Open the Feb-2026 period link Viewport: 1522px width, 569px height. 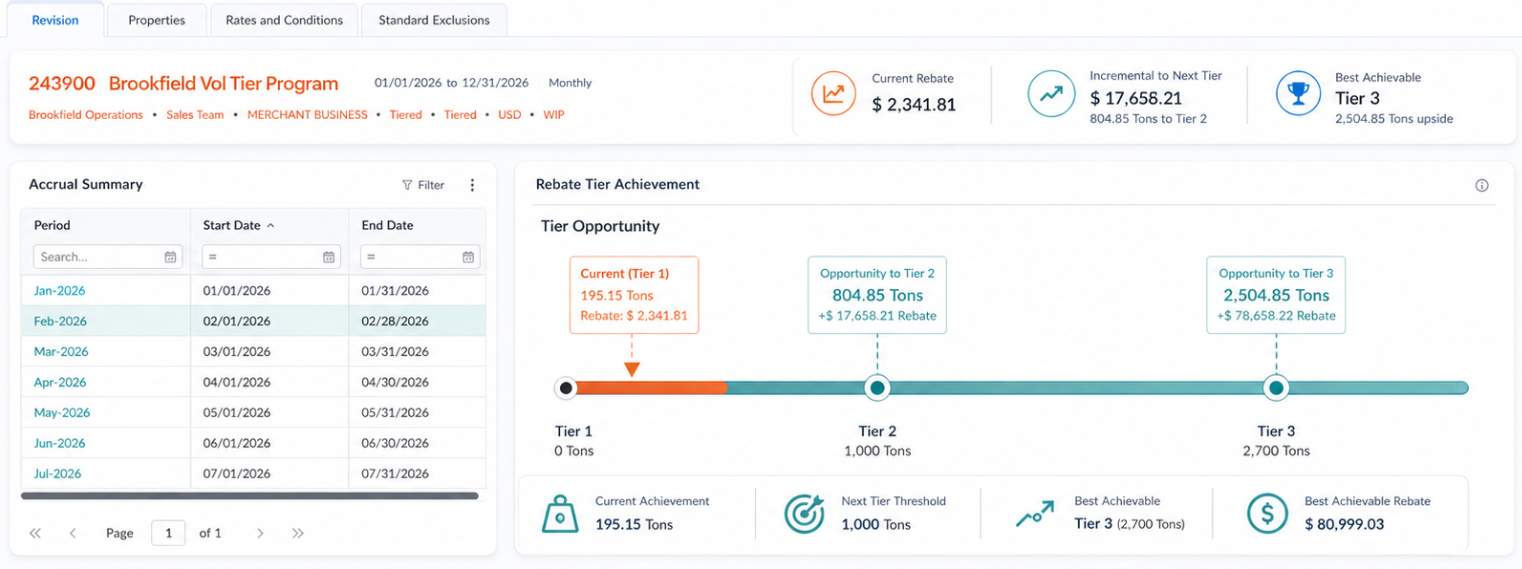click(x=61, y=321)
